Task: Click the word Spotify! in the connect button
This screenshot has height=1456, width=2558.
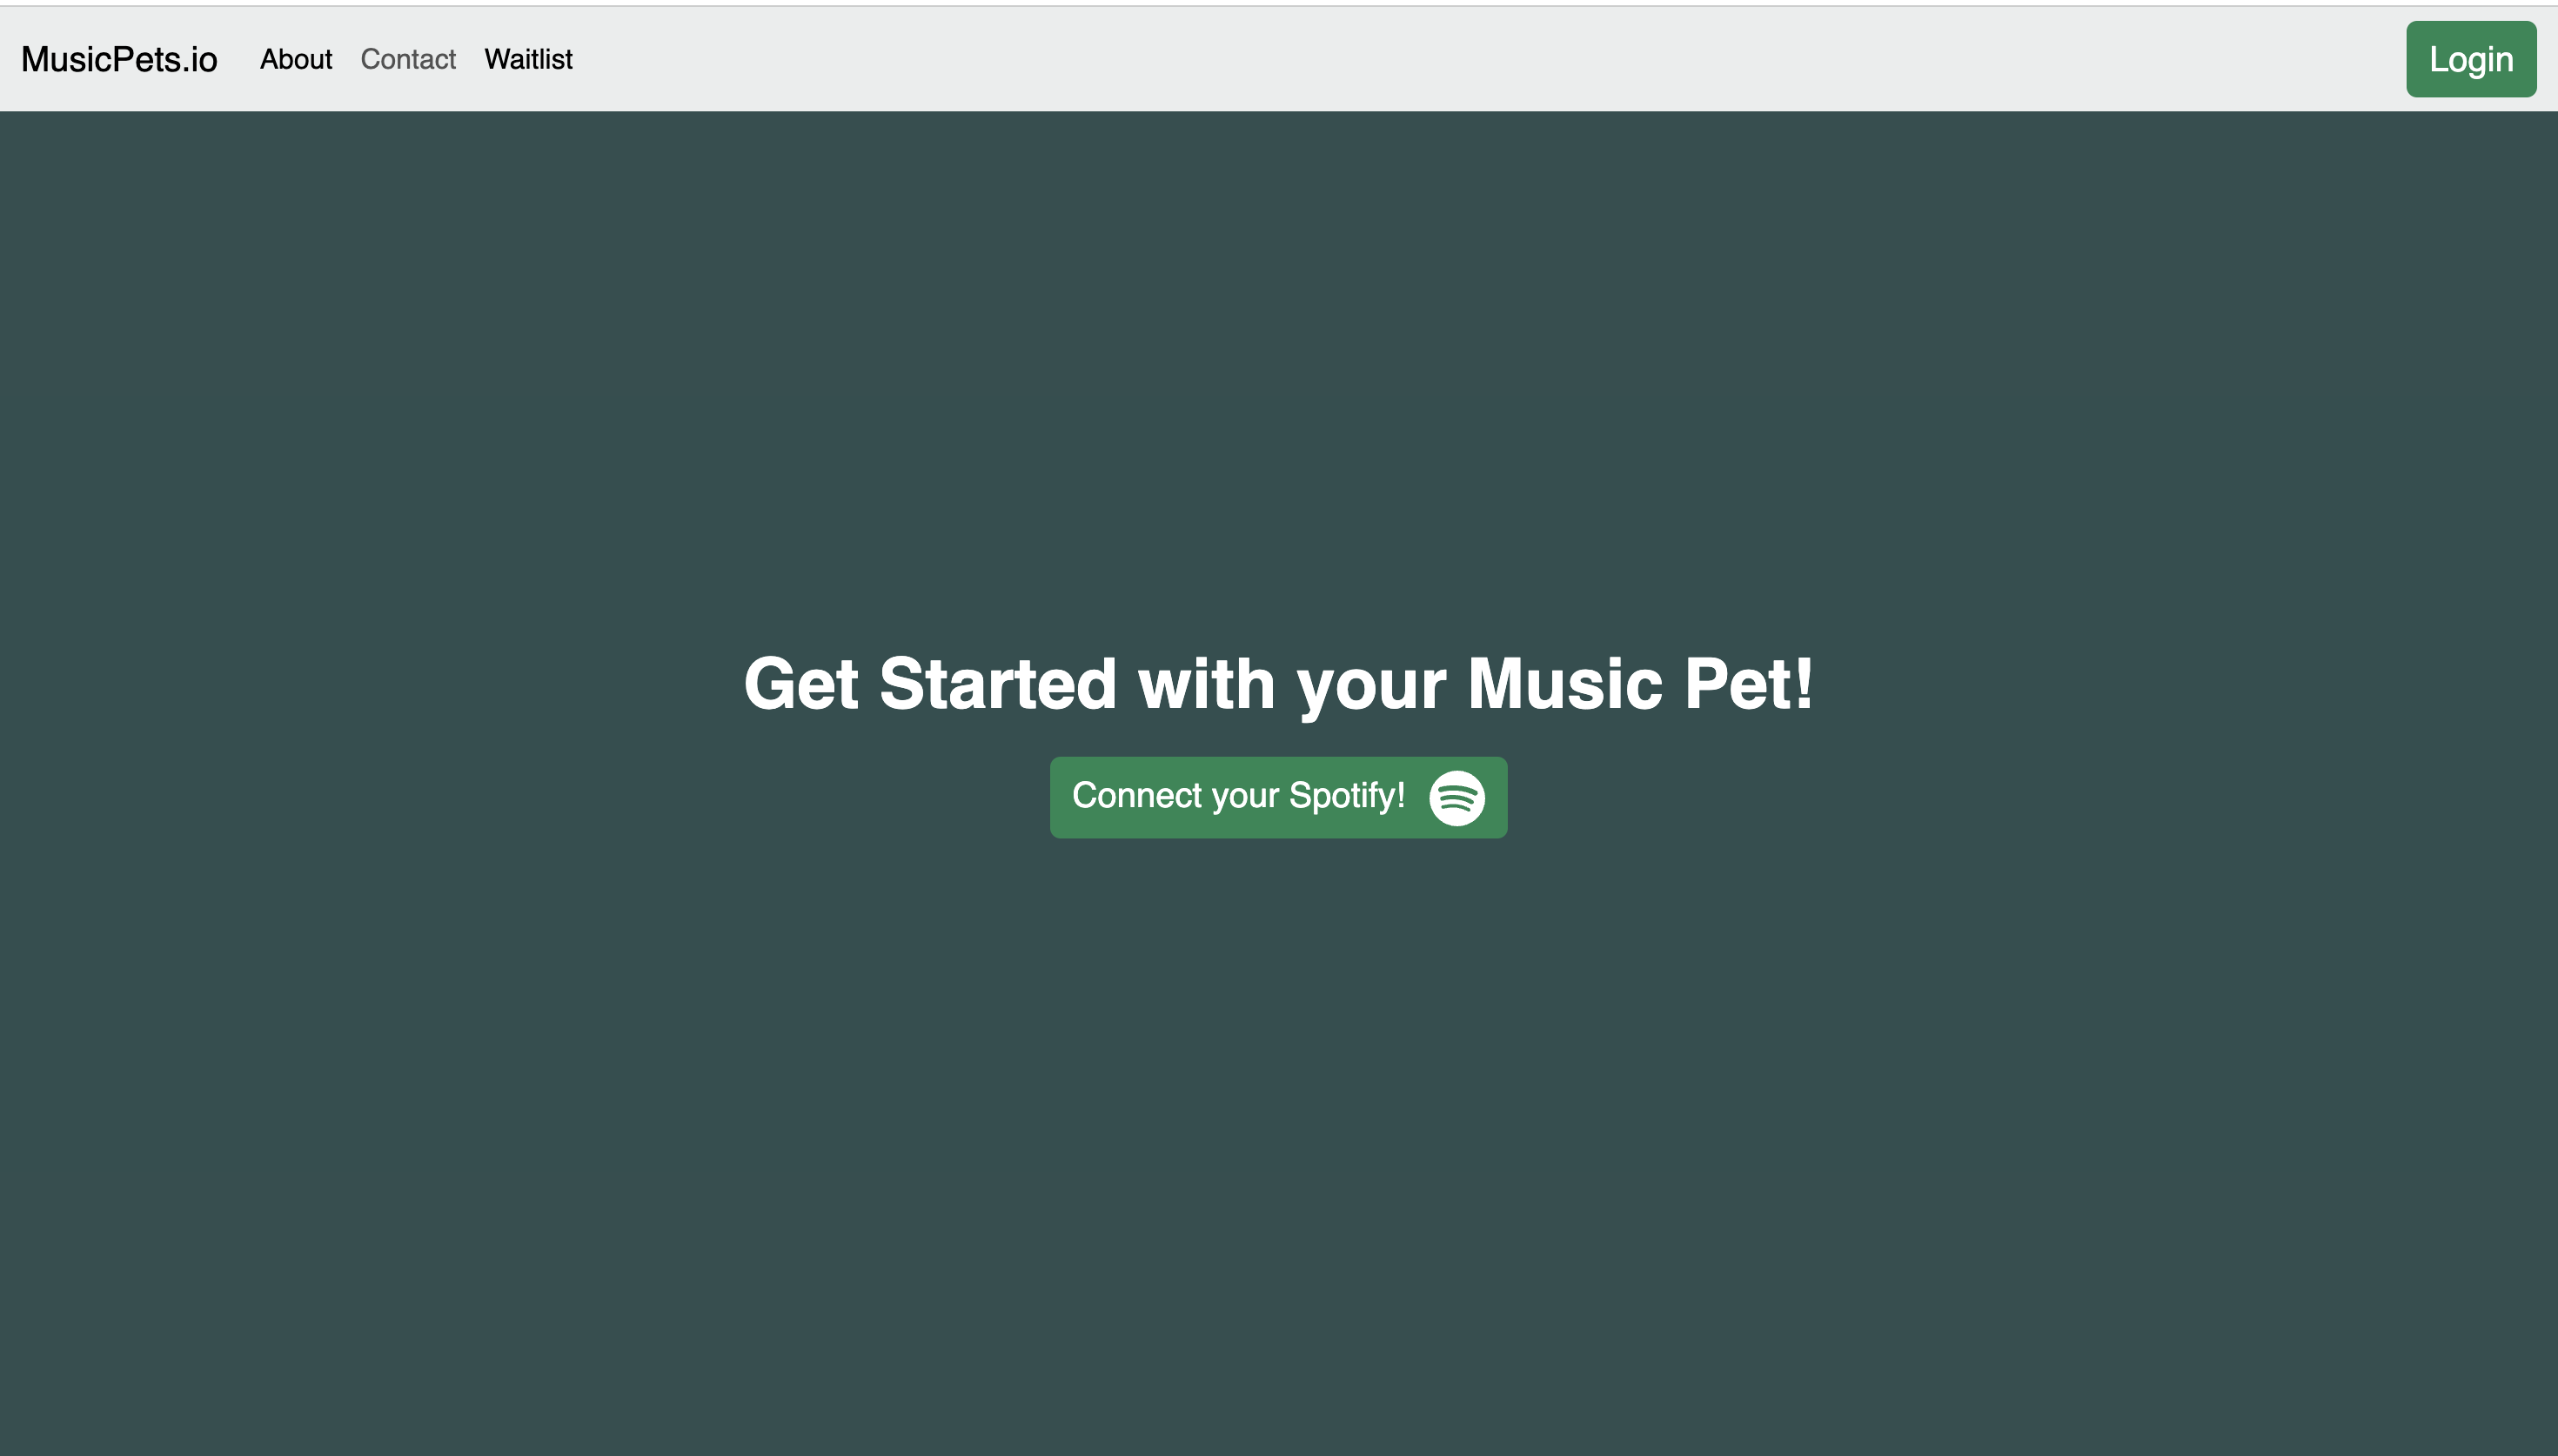Action: [1347, 796]
